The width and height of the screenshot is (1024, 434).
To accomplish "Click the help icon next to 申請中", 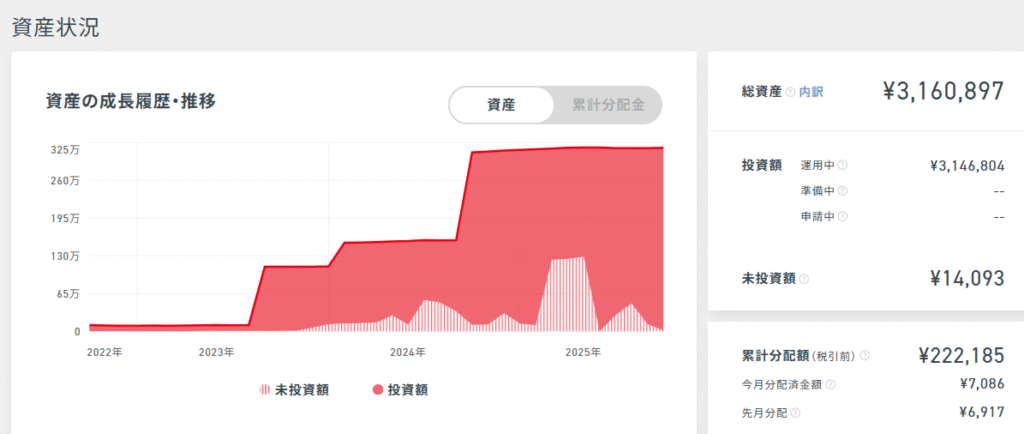I will click(842, 216).
